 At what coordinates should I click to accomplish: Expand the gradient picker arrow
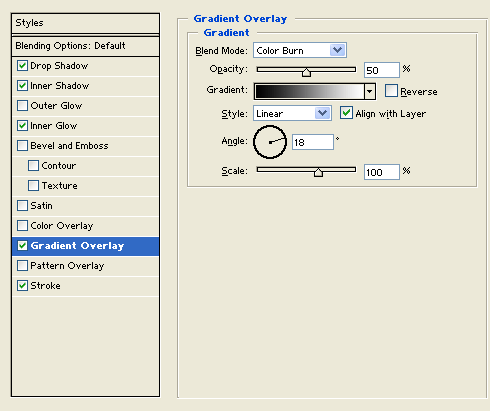(370, 91)
